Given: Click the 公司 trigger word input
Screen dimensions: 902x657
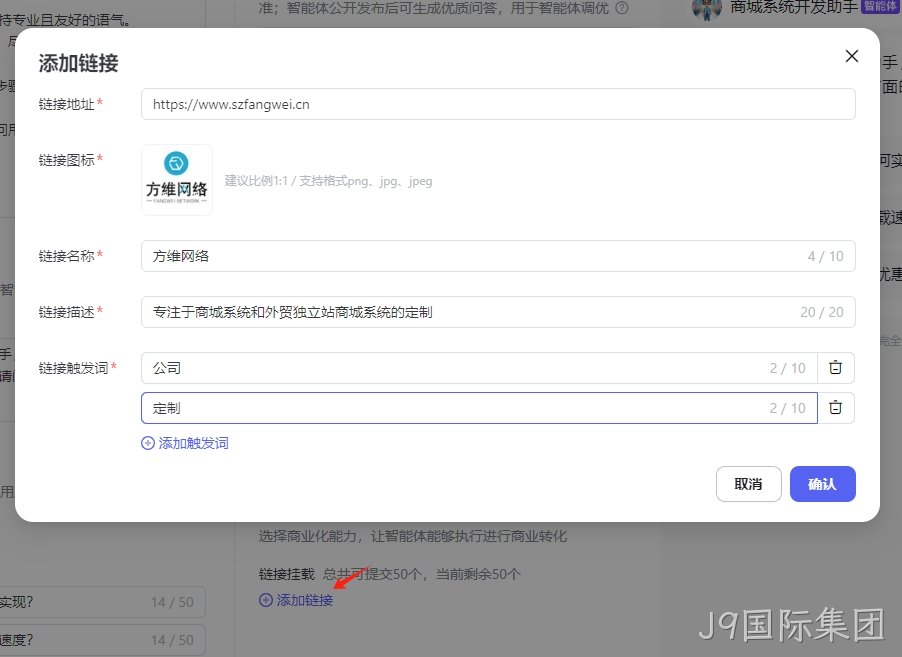Looking at the screenshot, I should (479, 368).
